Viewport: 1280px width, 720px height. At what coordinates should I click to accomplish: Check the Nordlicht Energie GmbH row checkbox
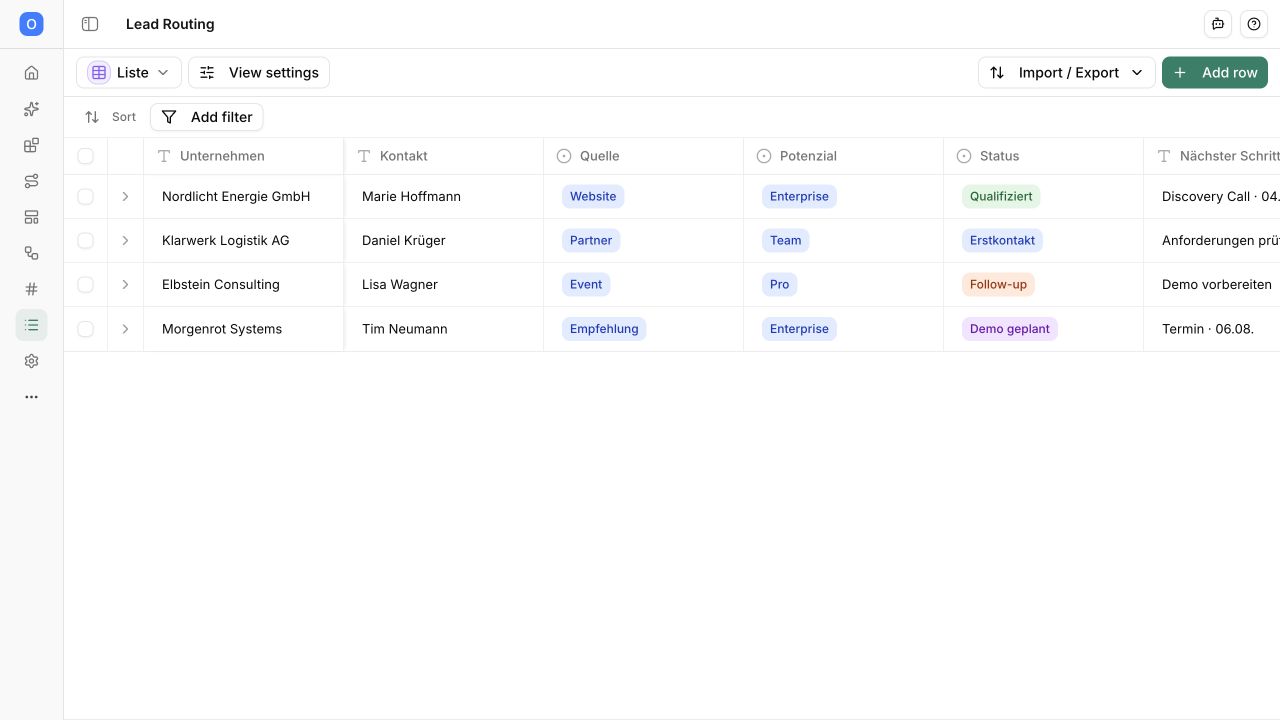pos(86,197)
